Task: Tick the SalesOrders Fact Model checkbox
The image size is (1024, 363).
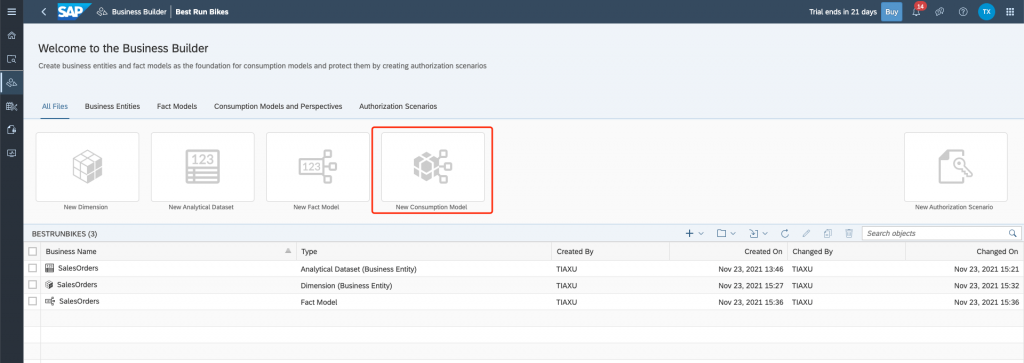Action: [33, 301]
